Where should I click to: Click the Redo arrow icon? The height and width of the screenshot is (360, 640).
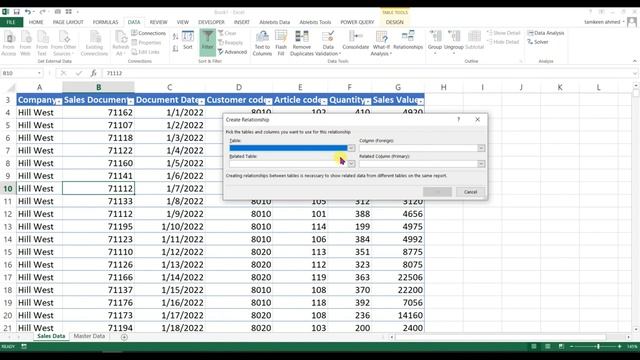pos(42,12)
